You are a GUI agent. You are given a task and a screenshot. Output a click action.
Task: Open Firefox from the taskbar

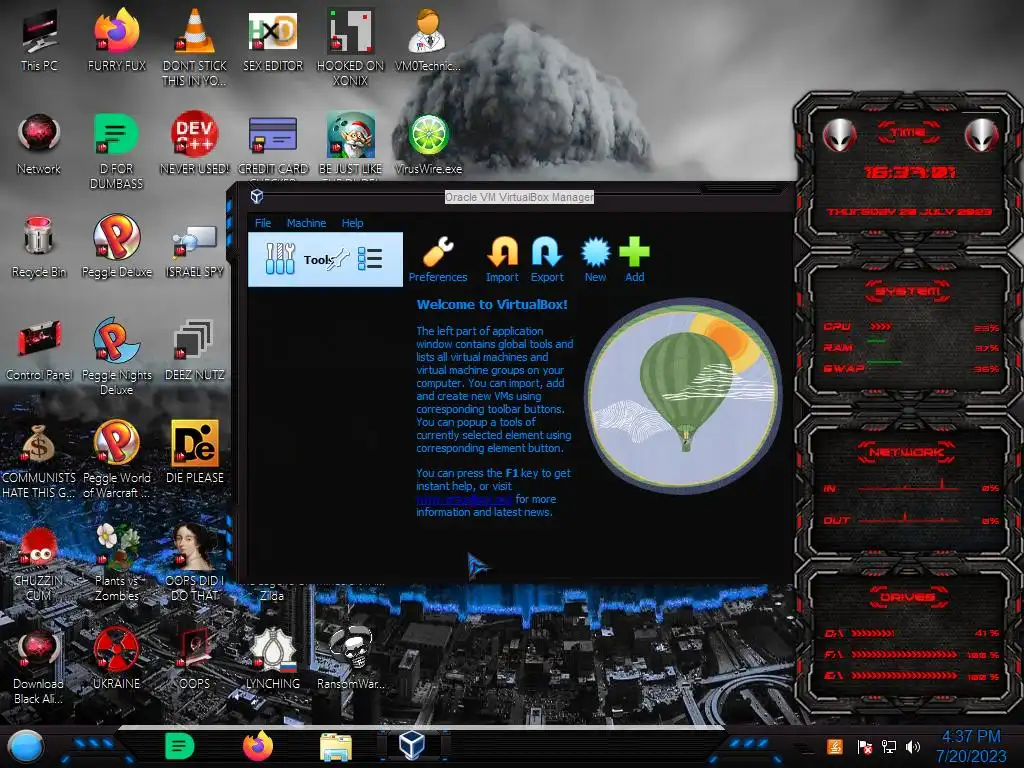tap(258, 746)
